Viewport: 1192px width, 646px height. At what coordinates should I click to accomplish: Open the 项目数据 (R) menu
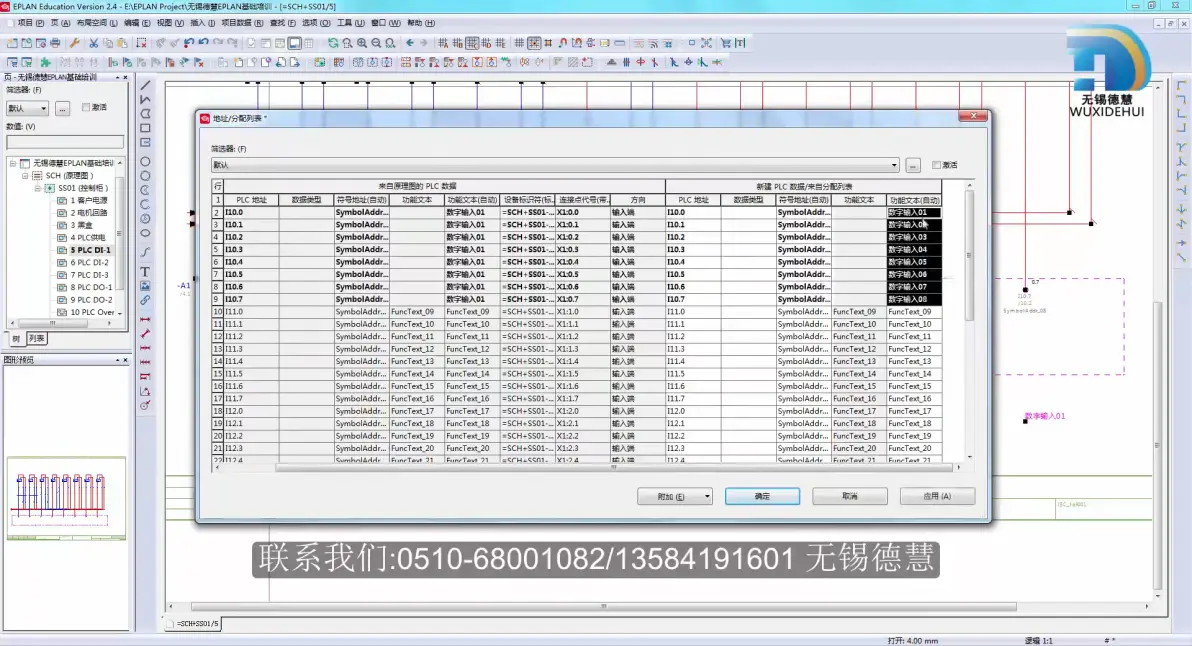242,23
